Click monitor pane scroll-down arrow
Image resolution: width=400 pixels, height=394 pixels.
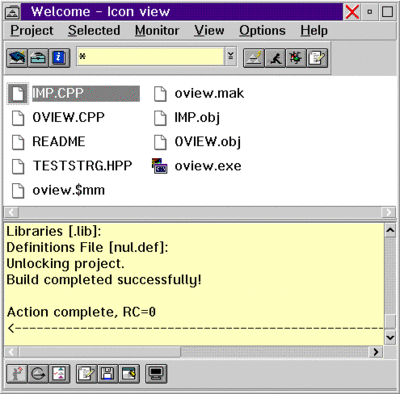click(x=390, y=337)
